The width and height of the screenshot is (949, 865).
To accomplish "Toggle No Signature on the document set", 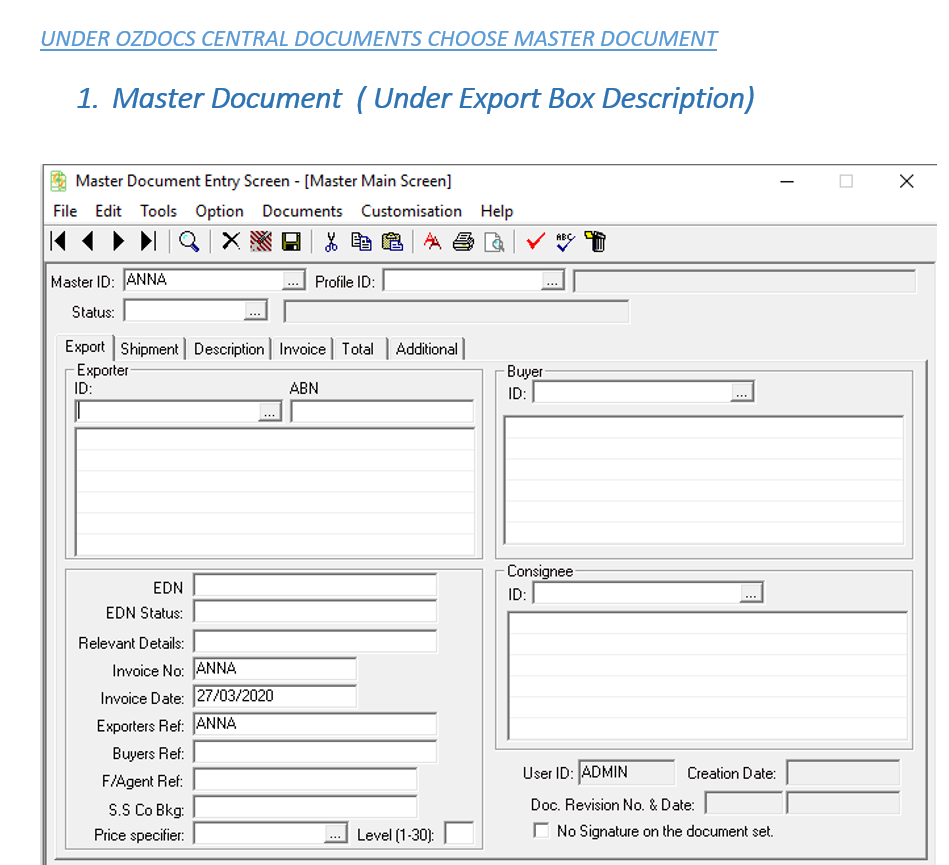I will click(x=541, y=830).
